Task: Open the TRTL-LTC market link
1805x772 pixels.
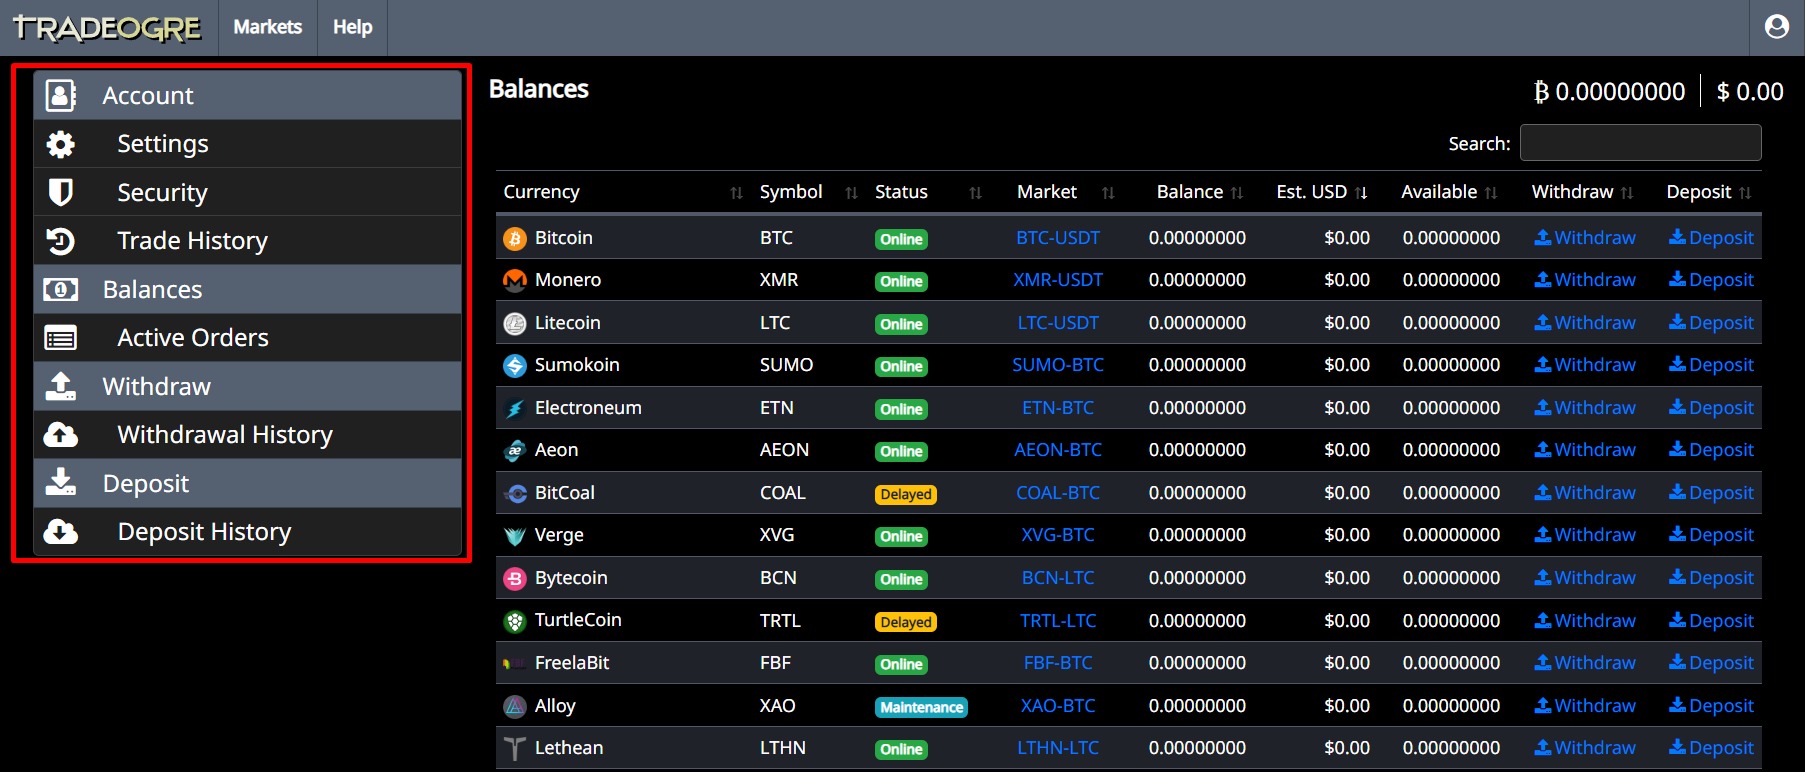Action: 1058,621
